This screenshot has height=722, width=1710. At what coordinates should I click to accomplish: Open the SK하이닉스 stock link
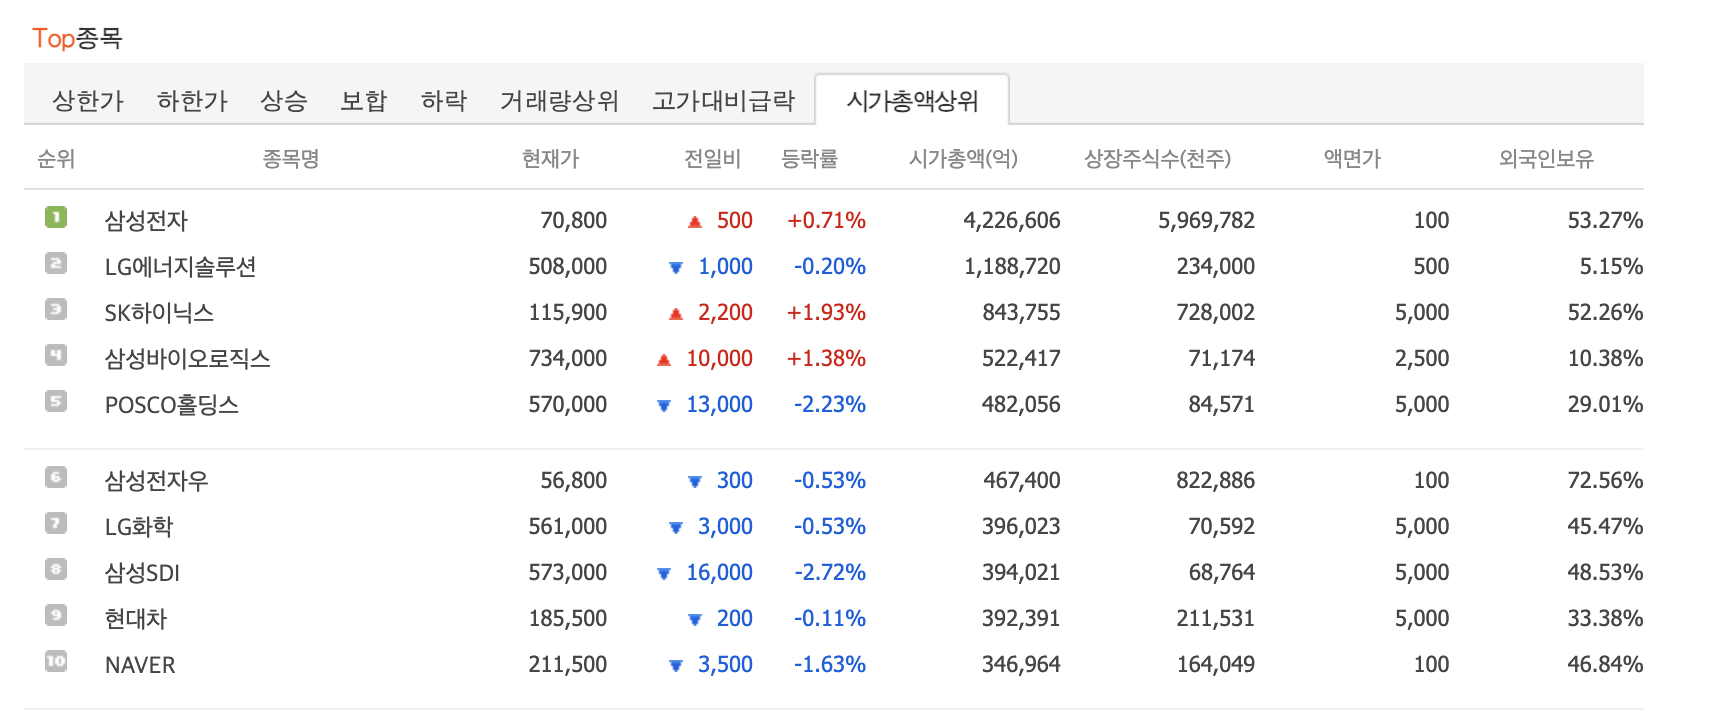159,313
